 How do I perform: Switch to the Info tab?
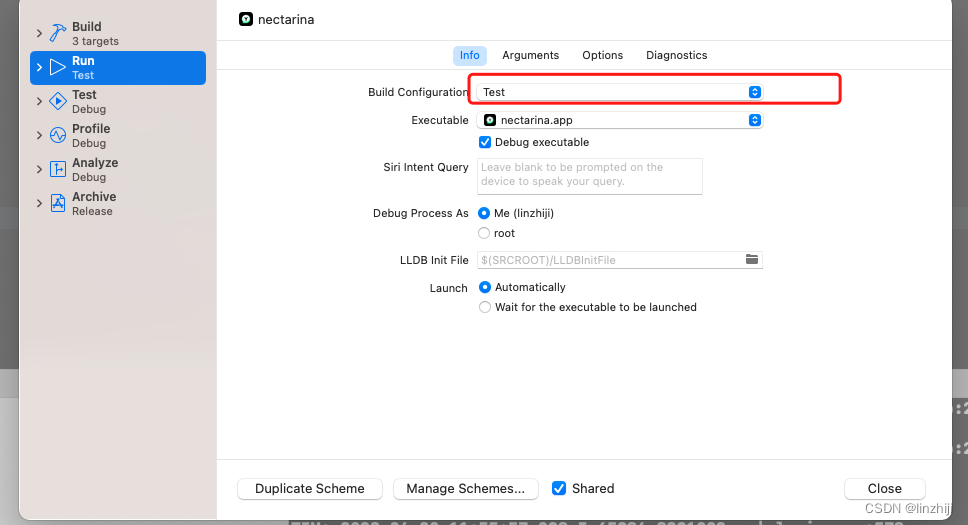point(470,55)
